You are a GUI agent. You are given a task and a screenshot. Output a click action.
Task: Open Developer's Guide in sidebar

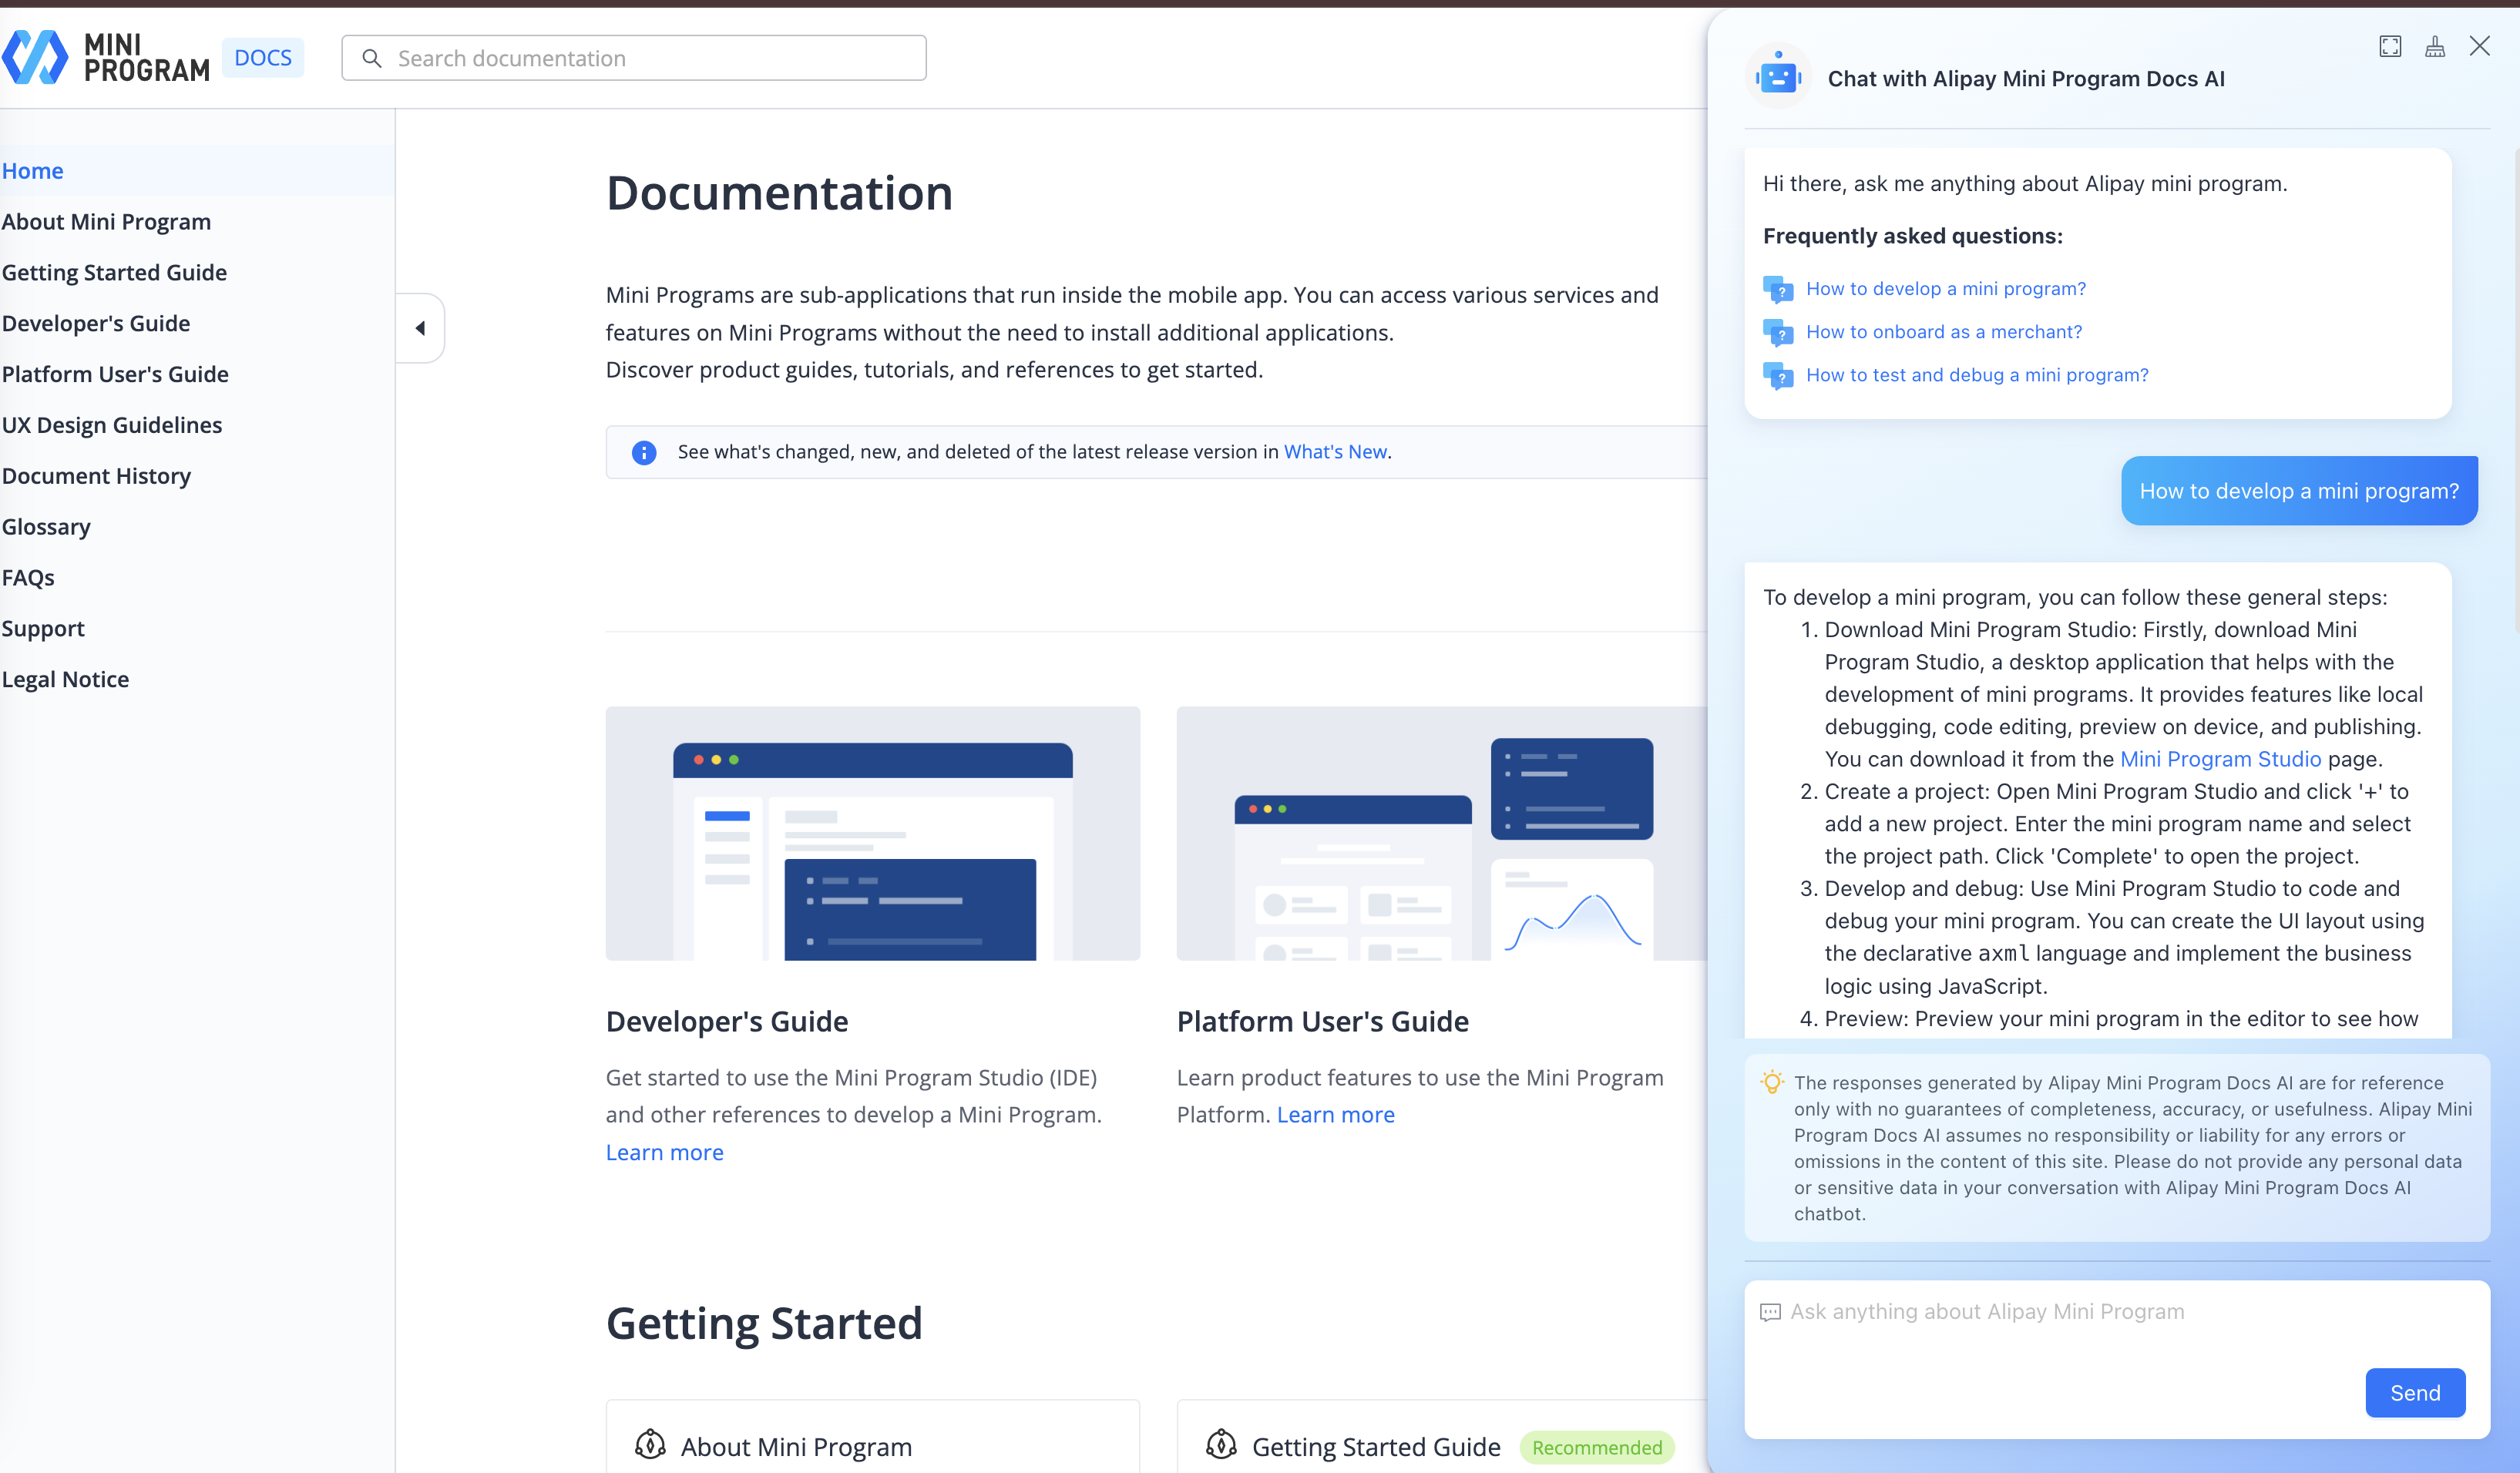(96, 323)
